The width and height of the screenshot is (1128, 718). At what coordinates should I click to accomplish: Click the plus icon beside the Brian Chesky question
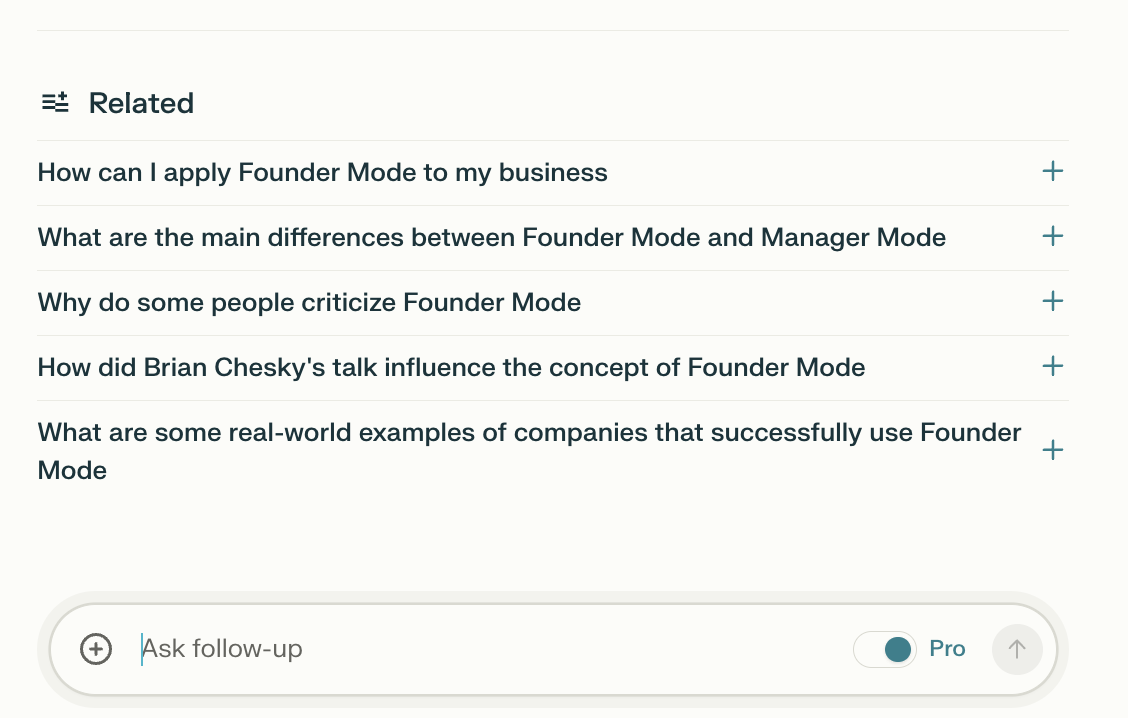pyautogui.click(x=1052, y=366)
